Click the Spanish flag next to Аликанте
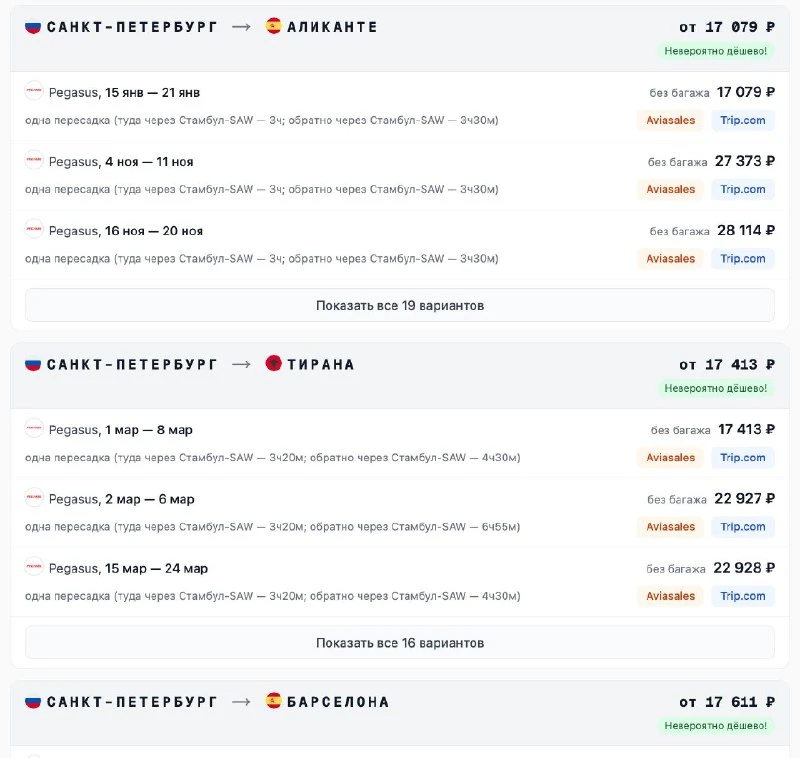This screenshot has width=800, height=758. (273, 26)
